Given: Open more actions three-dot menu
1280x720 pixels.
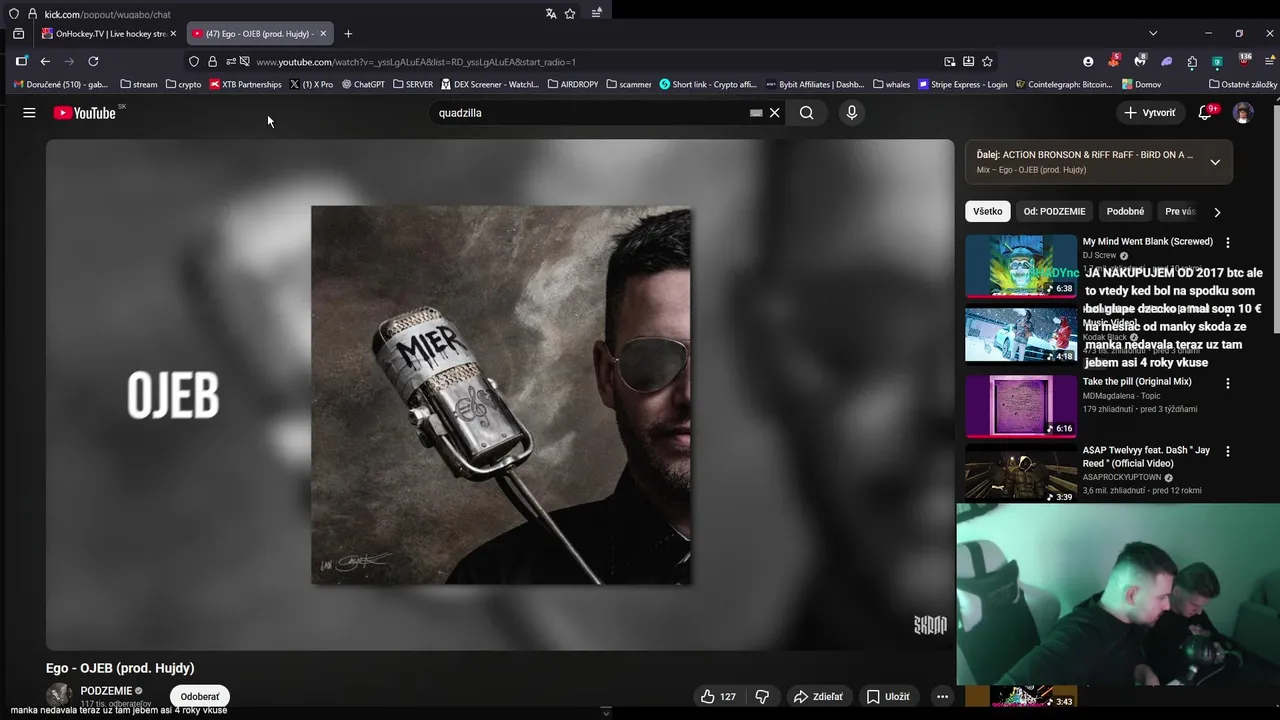Looking at the screenshot, I should (x=942, y=697).
